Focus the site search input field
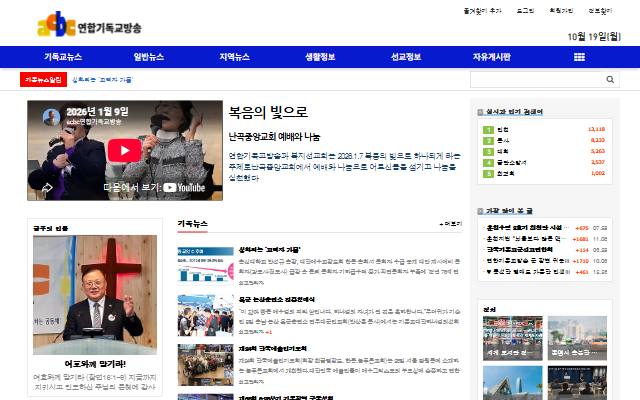Viewport: 640px width, 400px height. (536, 80)
